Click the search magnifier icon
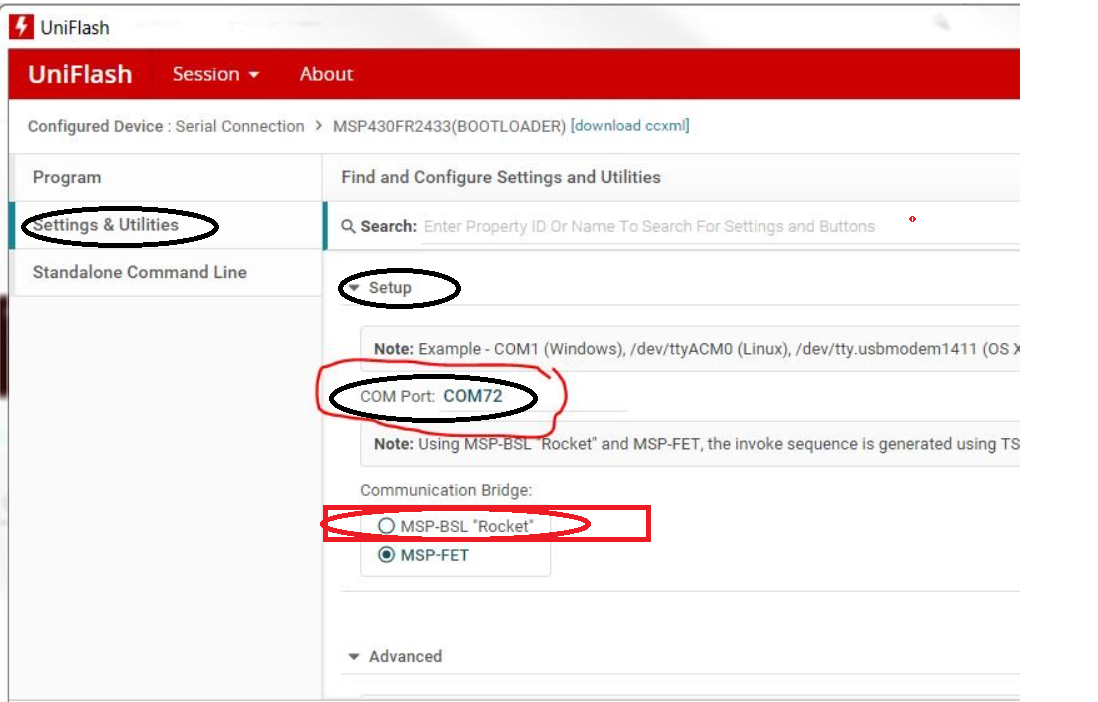1098x702 pixels. 348,226
